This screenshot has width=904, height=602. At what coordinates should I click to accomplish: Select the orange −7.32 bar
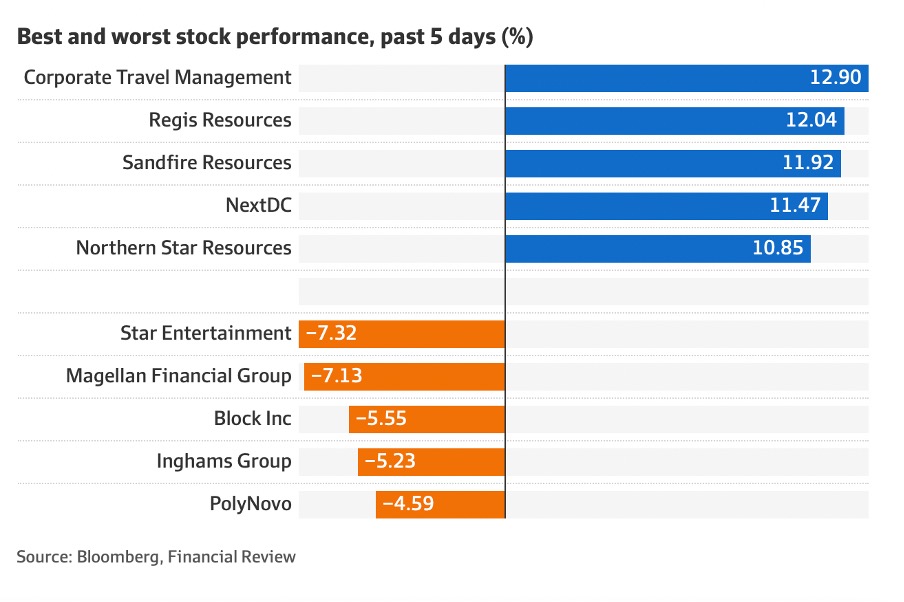[x=402, y=334]
